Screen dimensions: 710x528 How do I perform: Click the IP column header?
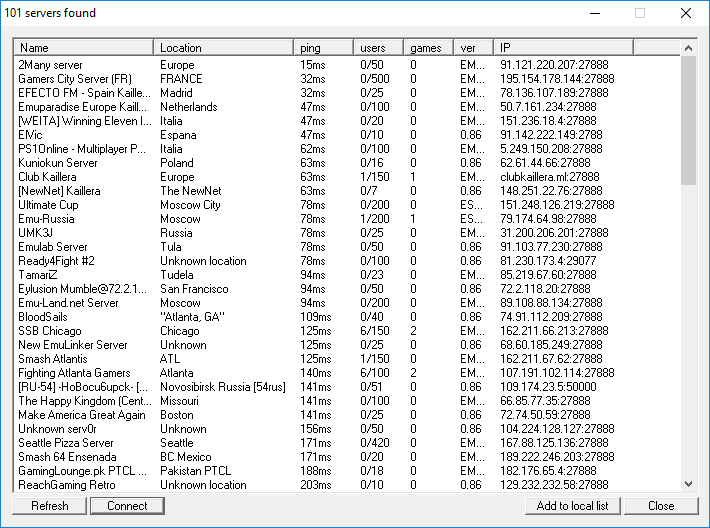coord(563,48)
